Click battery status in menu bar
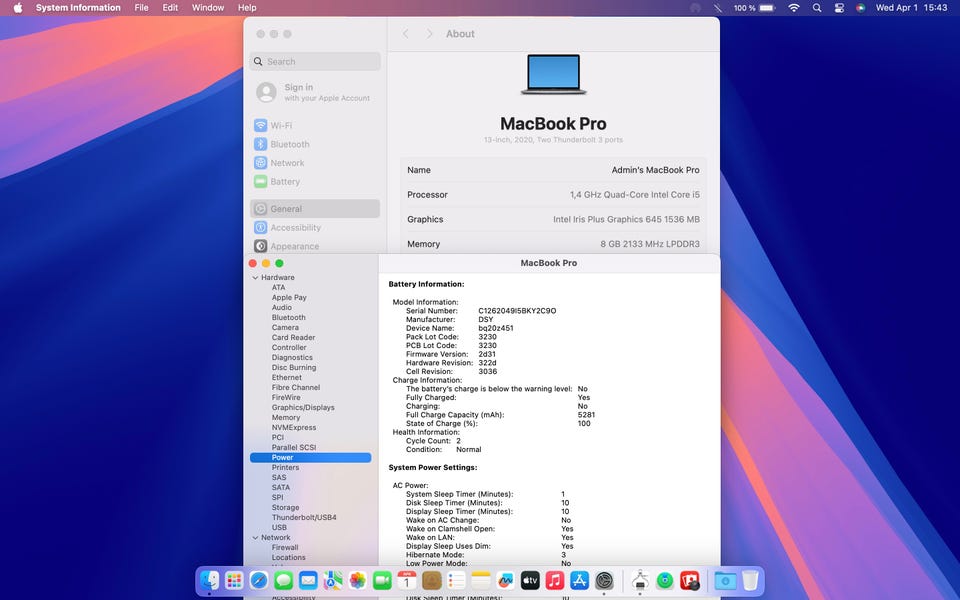 [x=754, y=7]
